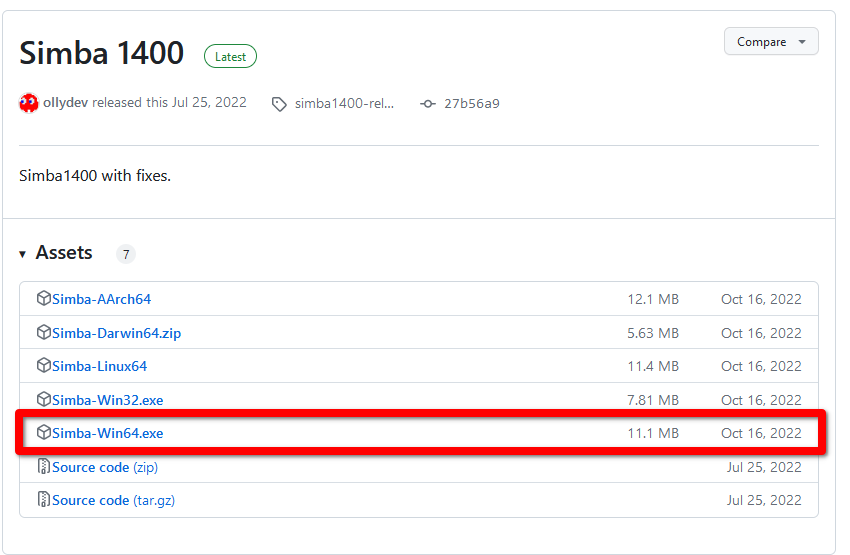Click the package icon for Simba-Darwin64.zip

pos(43,332)
